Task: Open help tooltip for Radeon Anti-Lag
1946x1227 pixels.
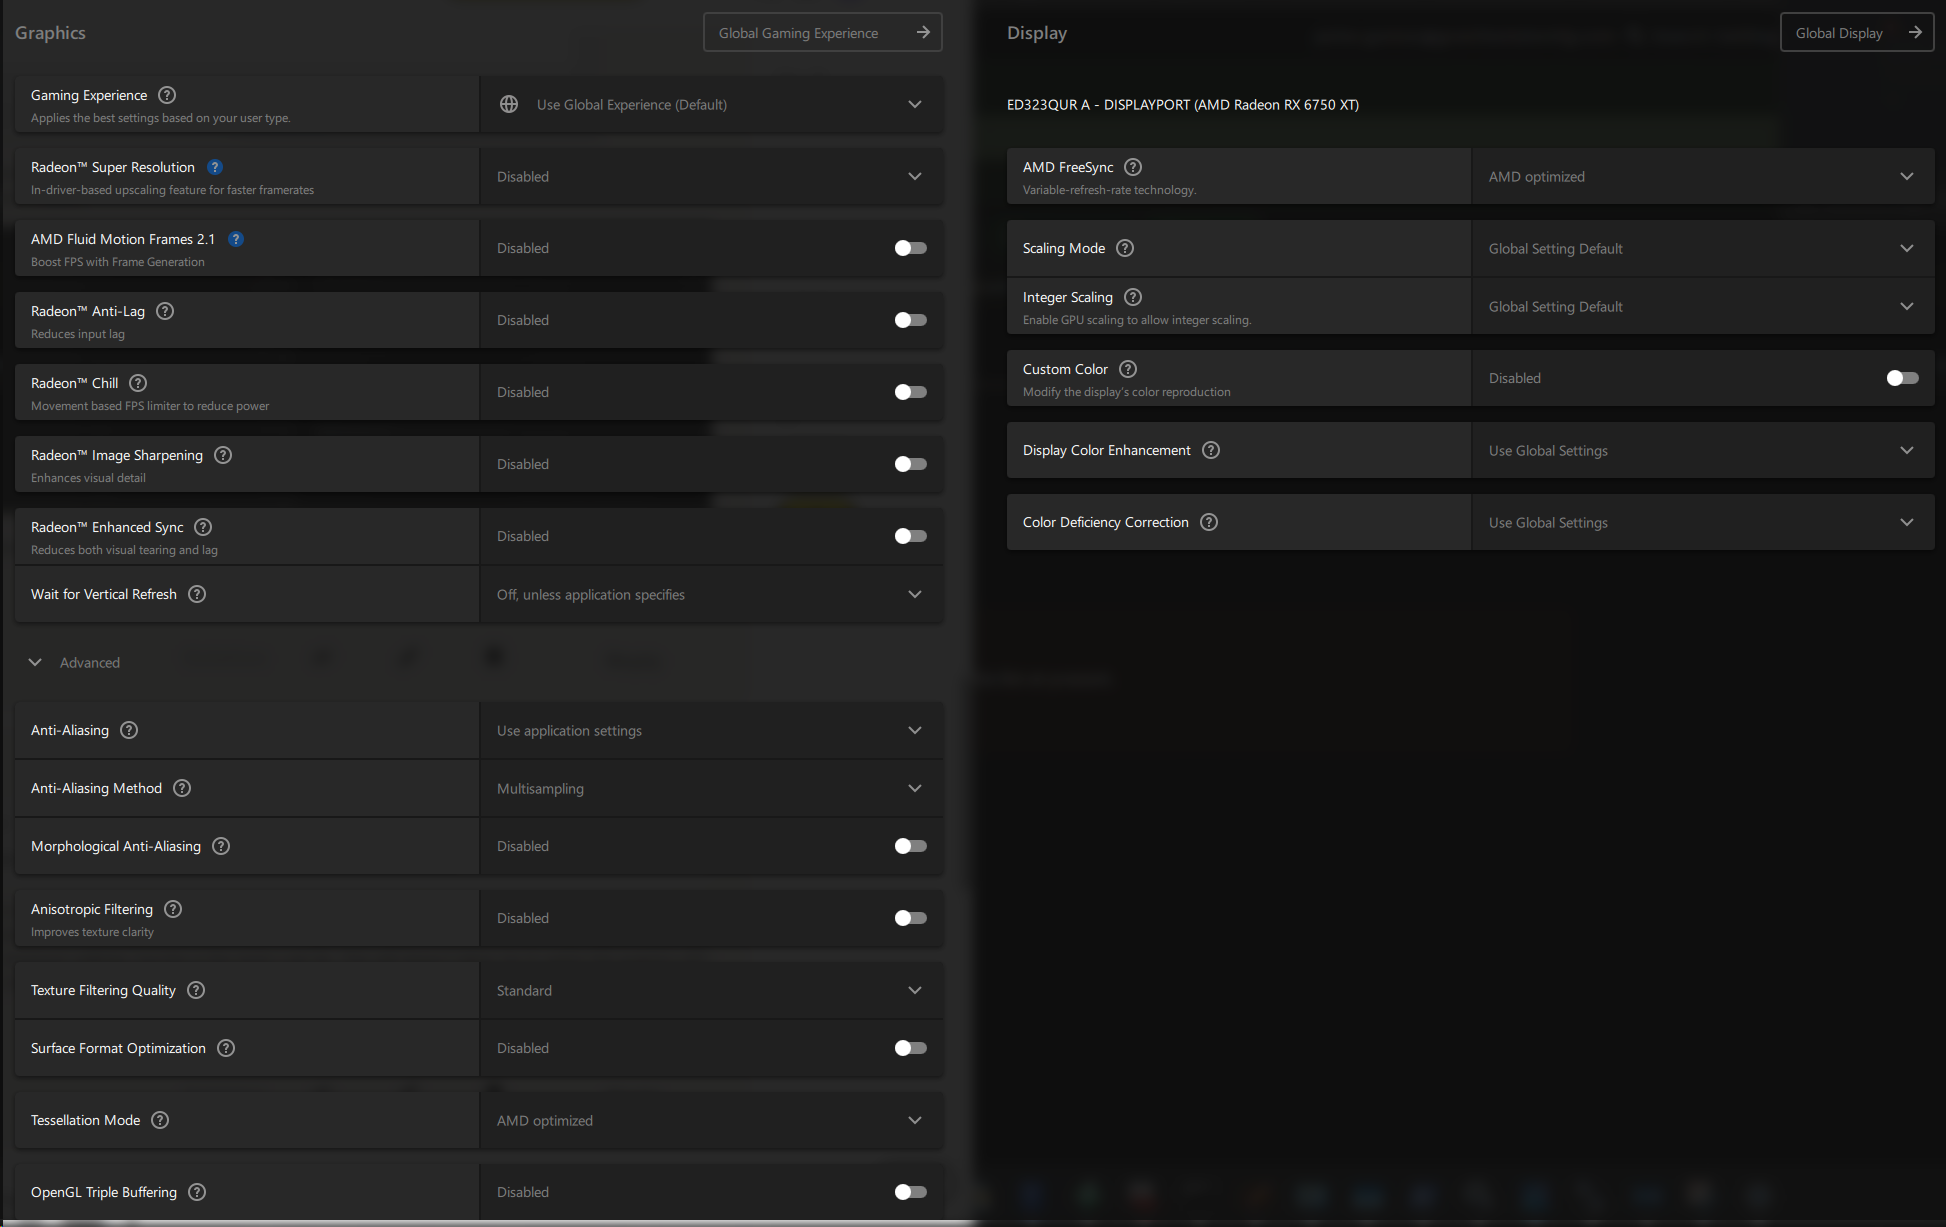Action: pos(165,311)
